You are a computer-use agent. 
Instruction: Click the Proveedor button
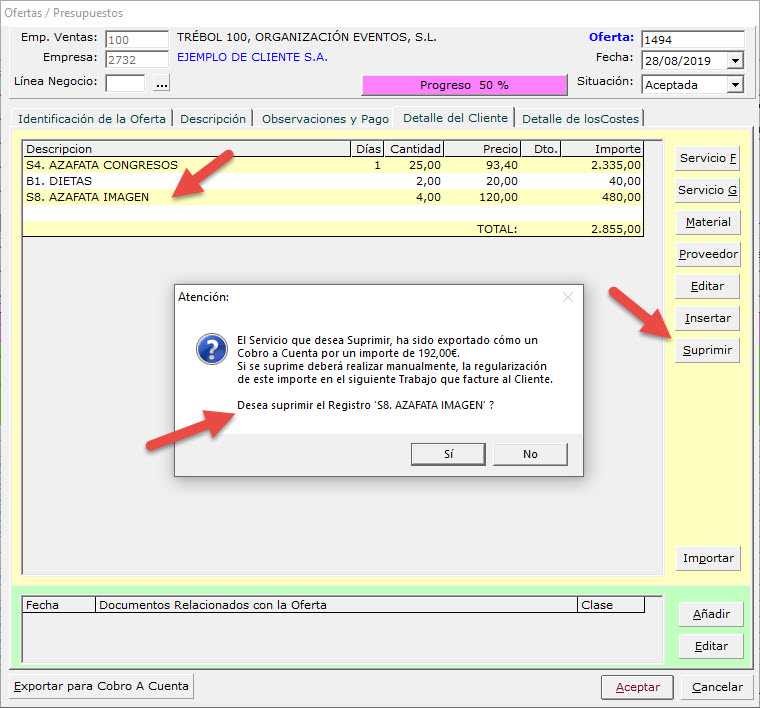coord(708,254)
